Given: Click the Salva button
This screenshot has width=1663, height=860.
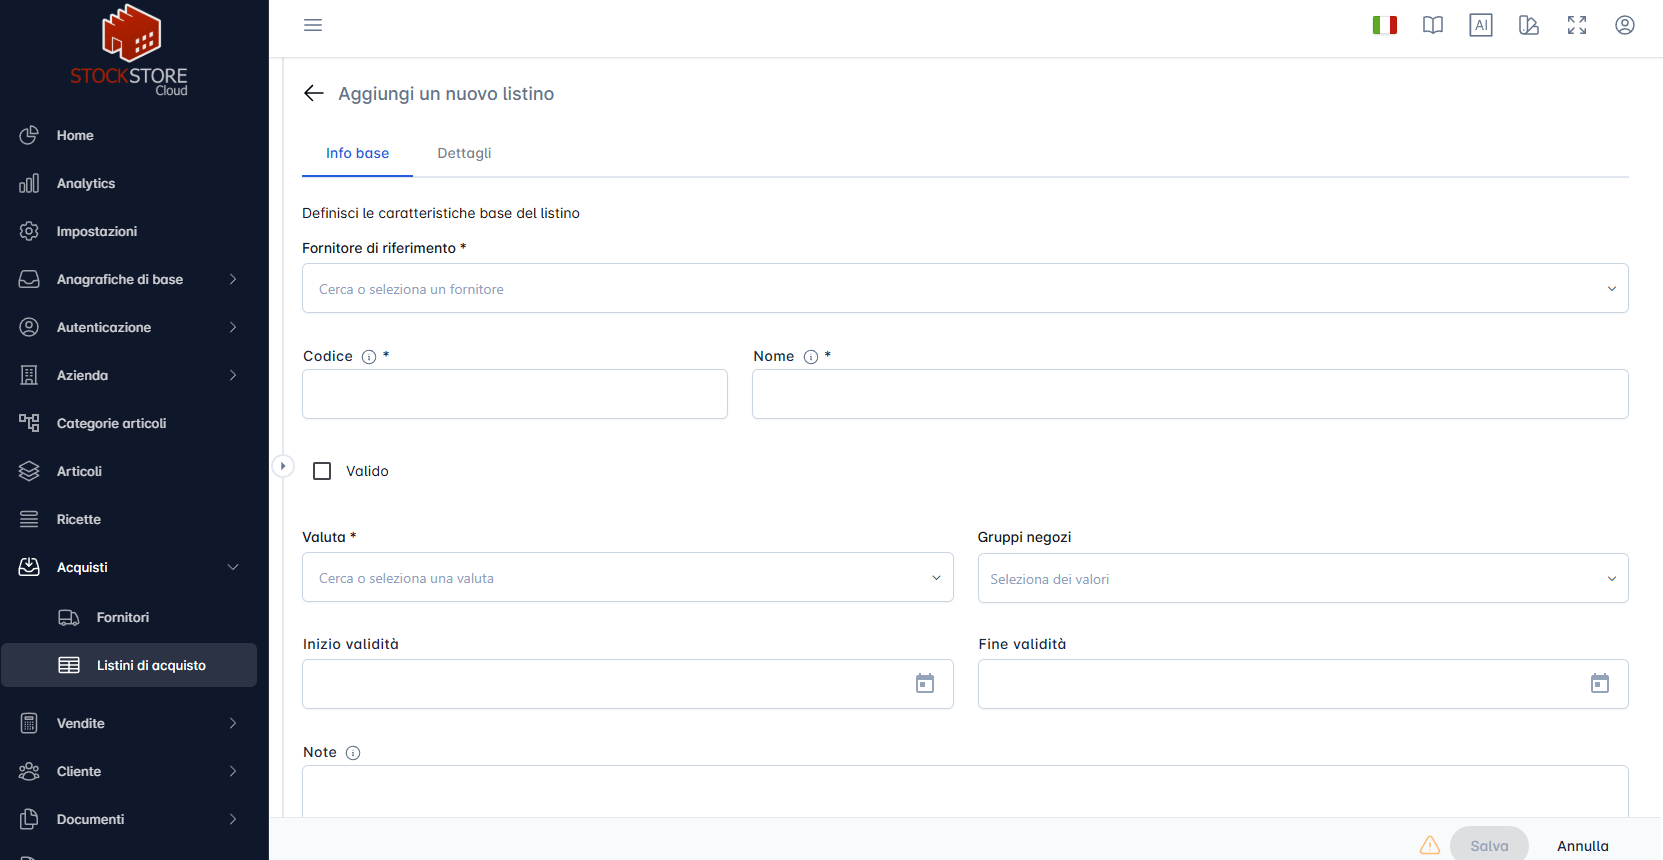Looking at the screenshot, I should [1489, 846].
